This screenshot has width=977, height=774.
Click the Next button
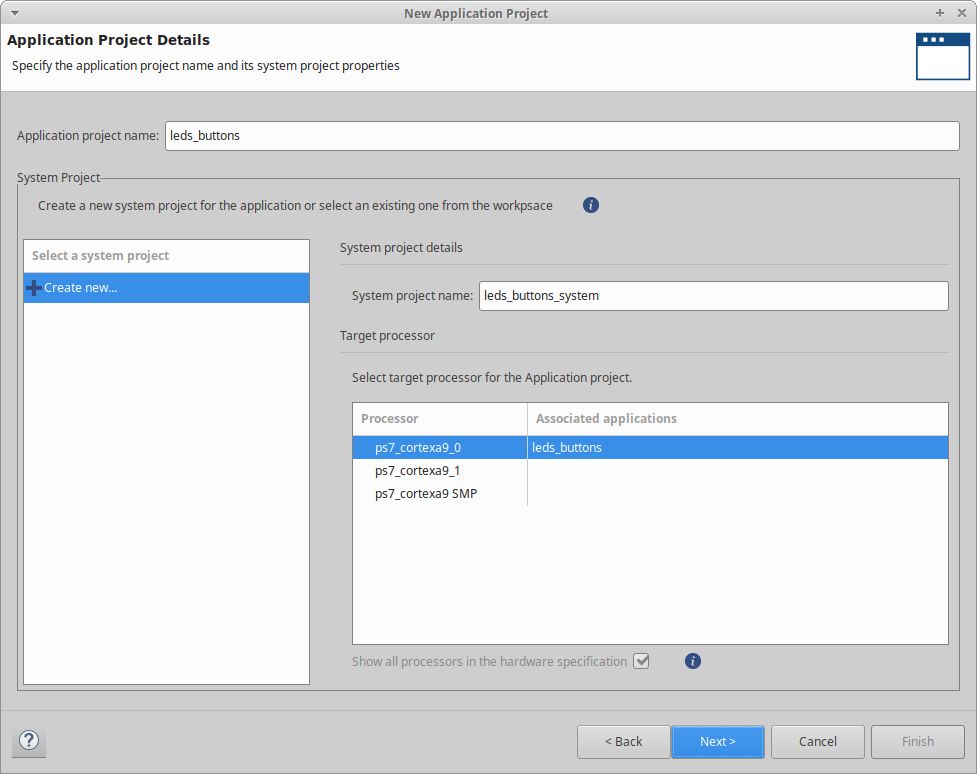[x=717, y=742]
